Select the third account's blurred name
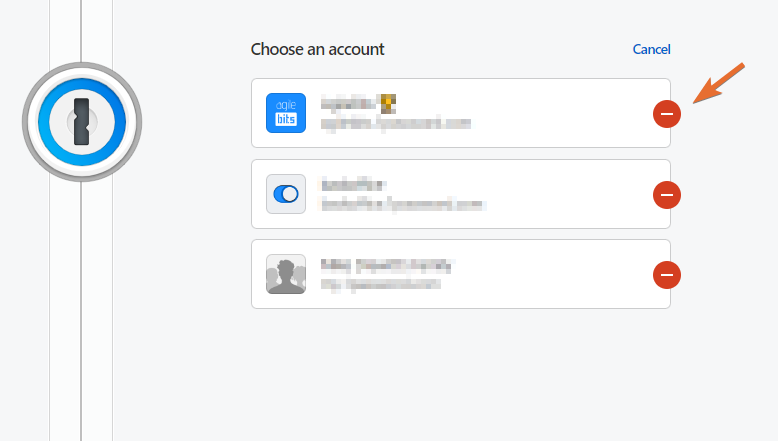Viewport: 778px width, 441px height. pos(387,265)
